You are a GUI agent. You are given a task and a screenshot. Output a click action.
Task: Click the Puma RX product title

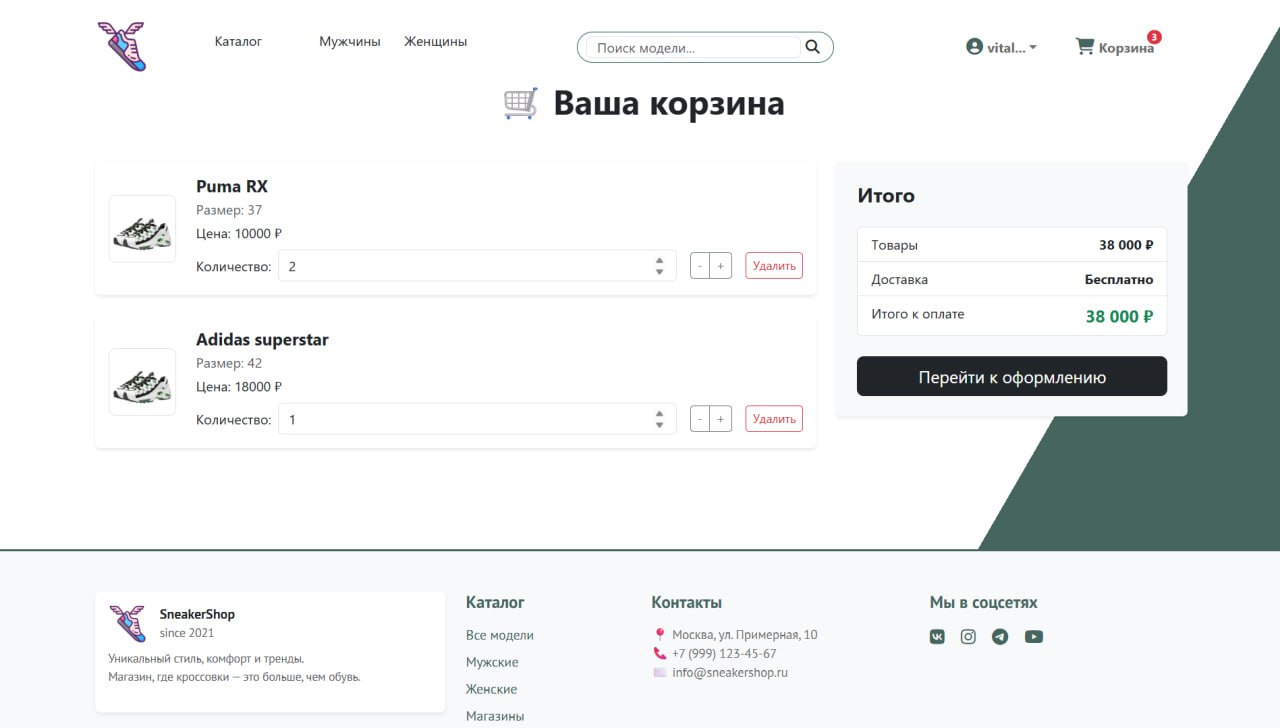click(x=232, y=186)
